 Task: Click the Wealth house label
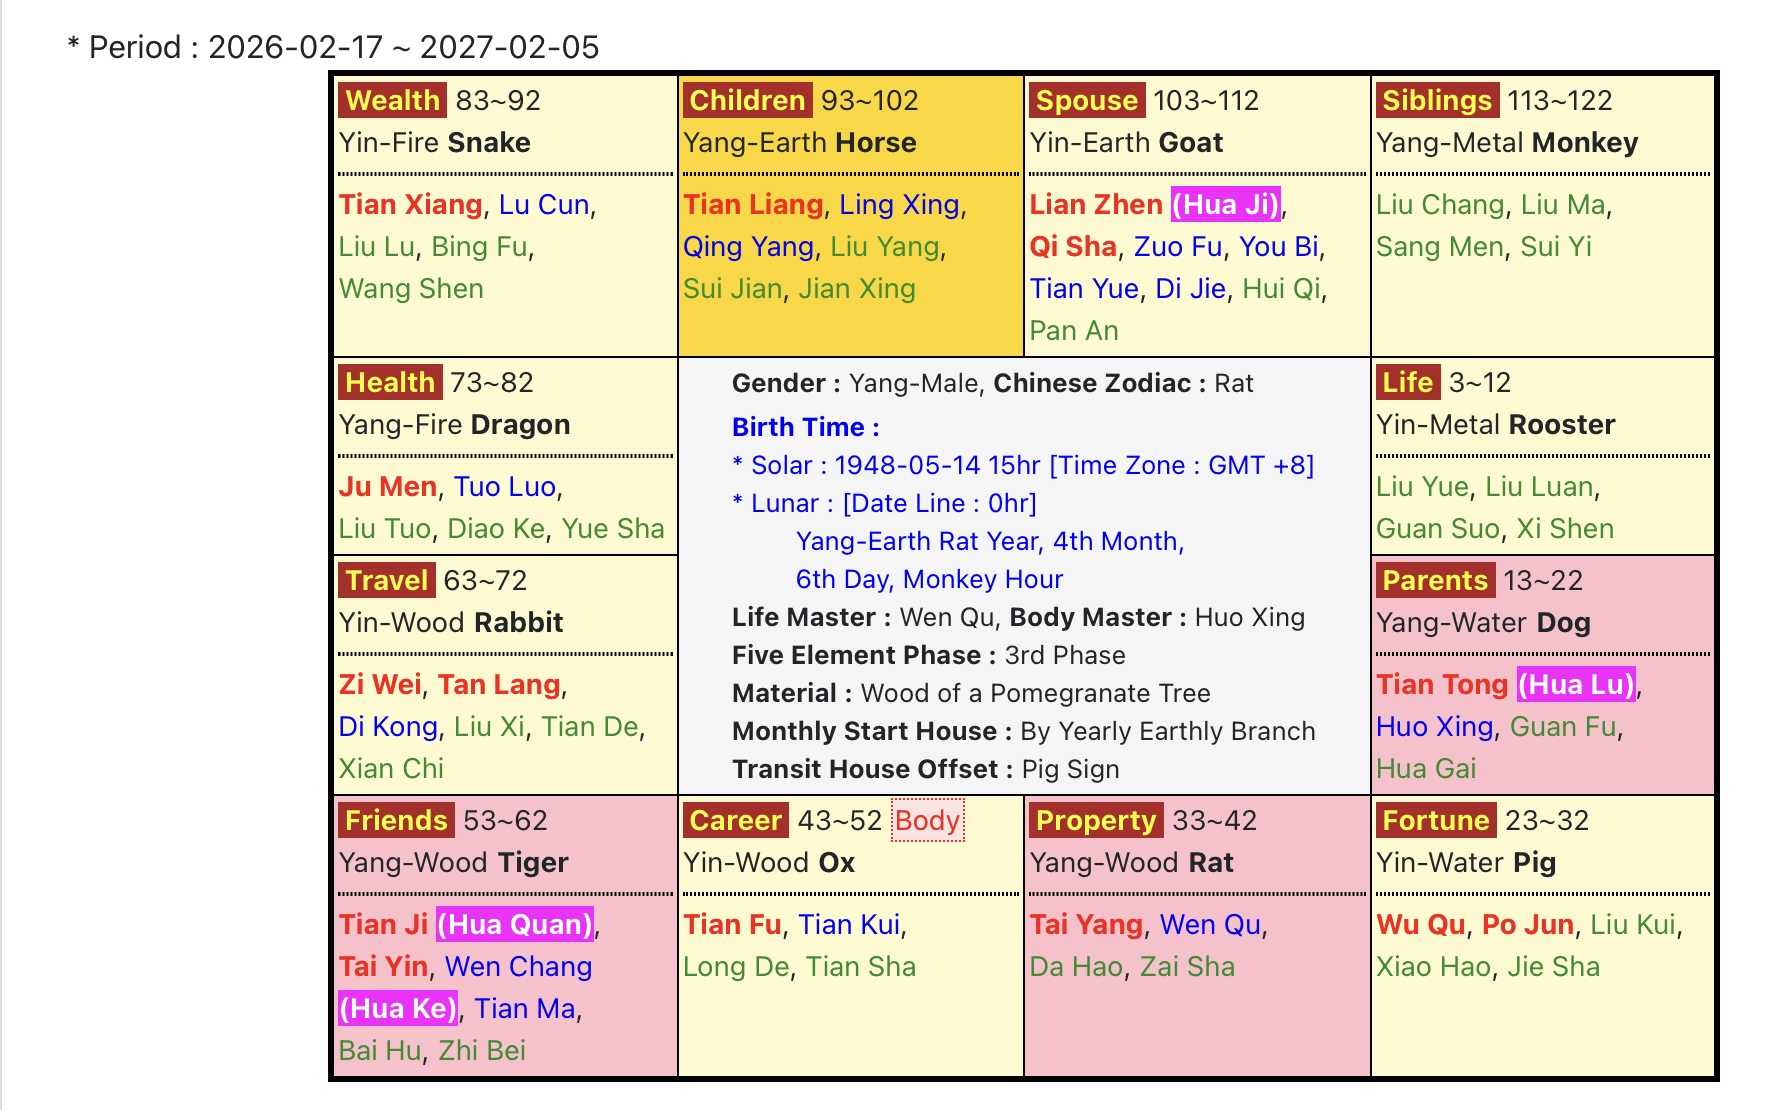click(392, 100)
